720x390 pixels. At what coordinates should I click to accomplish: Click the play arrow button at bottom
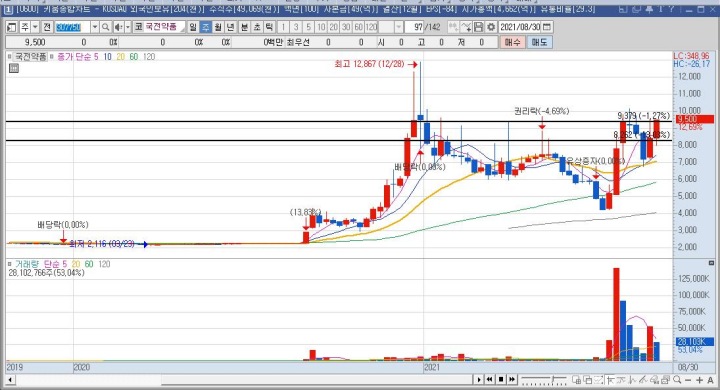(479, 379)
